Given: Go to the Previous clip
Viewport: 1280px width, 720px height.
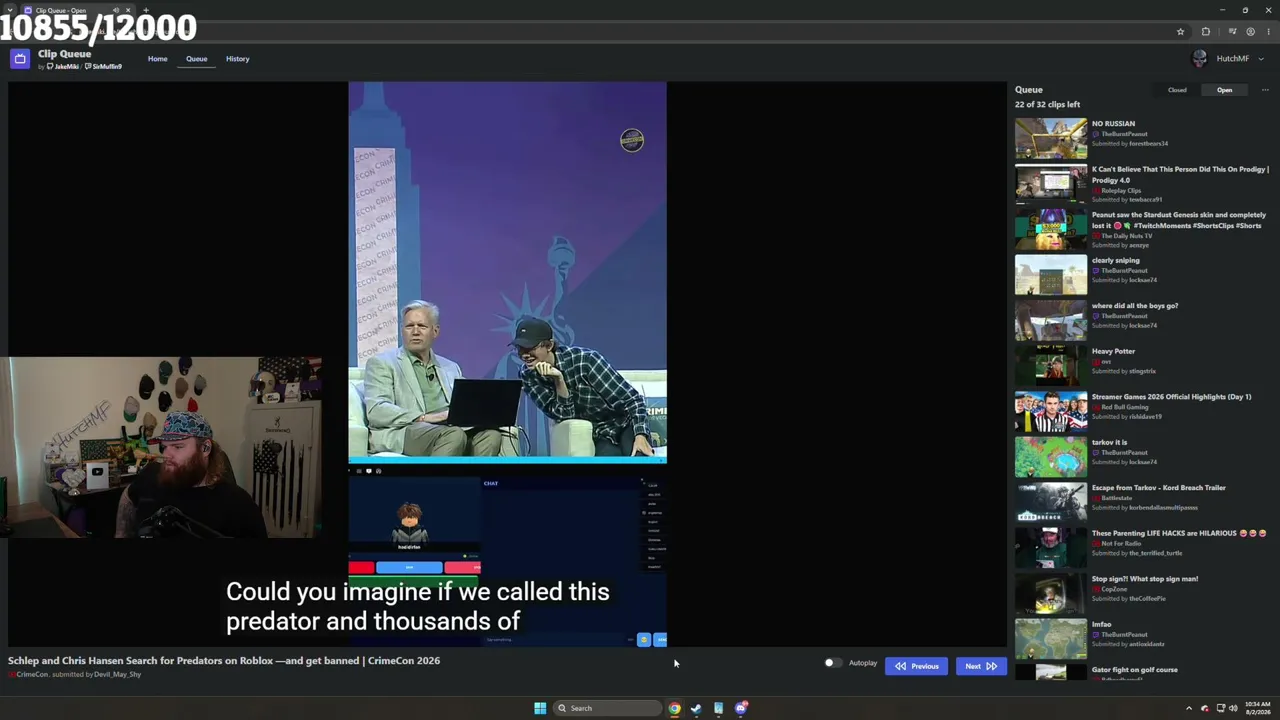Looking at the screenshot, I should 916,666.
